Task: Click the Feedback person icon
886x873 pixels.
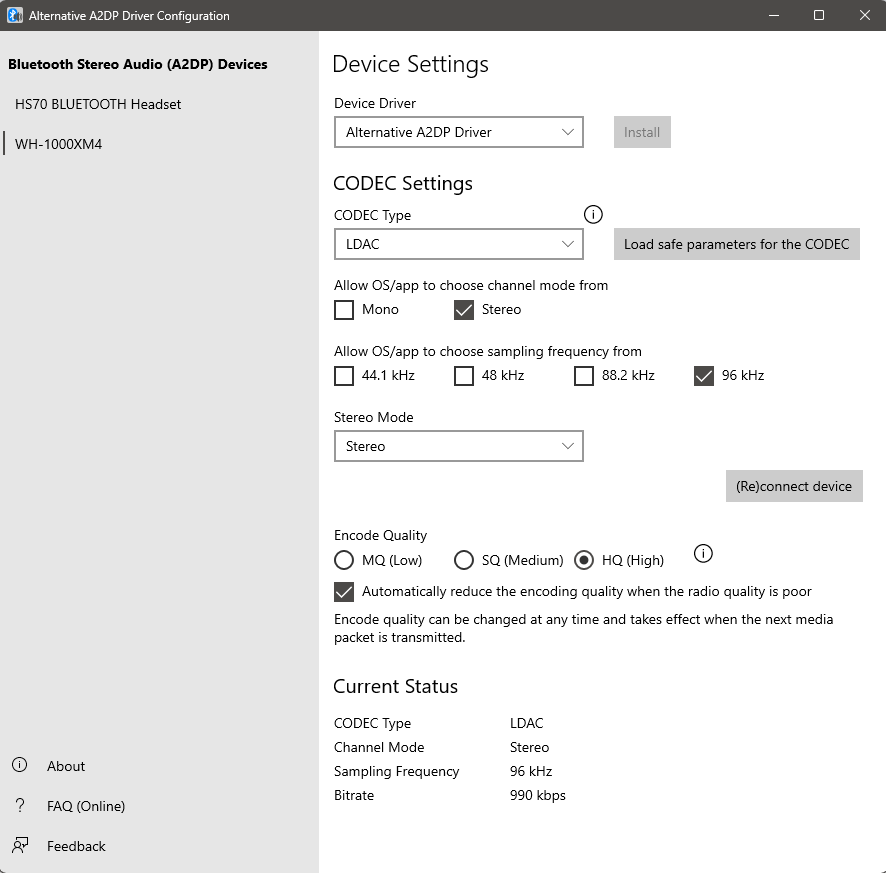Action: [19, 846]
